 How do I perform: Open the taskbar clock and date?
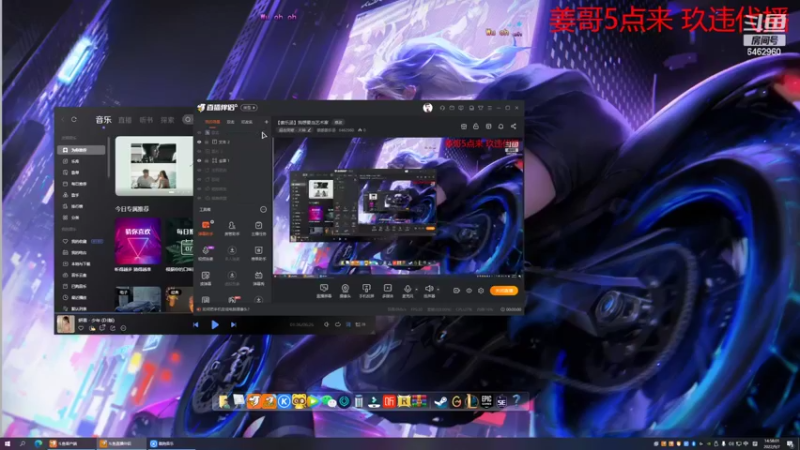coord(771,444)
